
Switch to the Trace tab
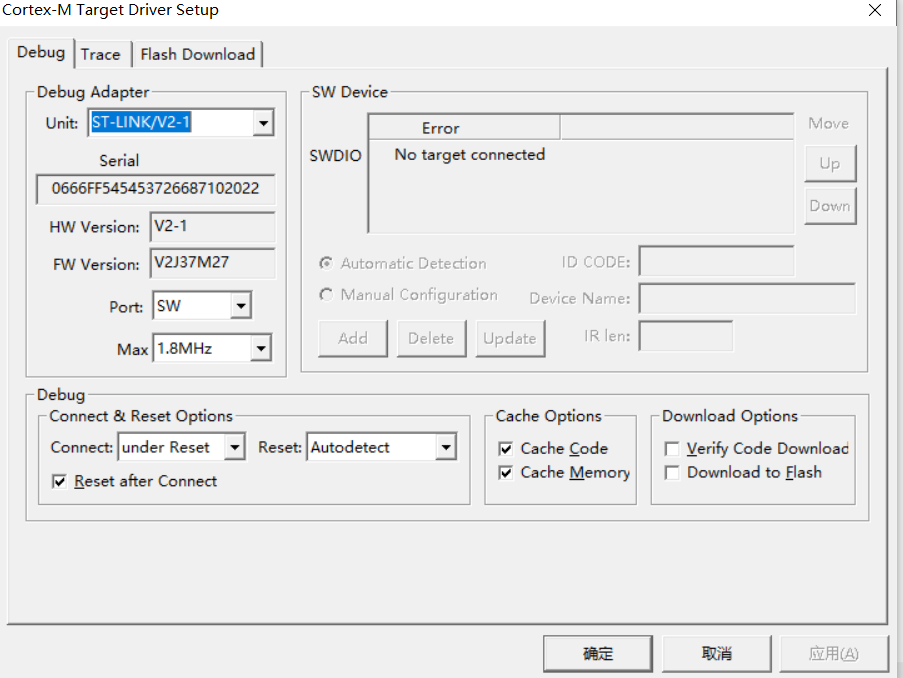tap(102, 54)
